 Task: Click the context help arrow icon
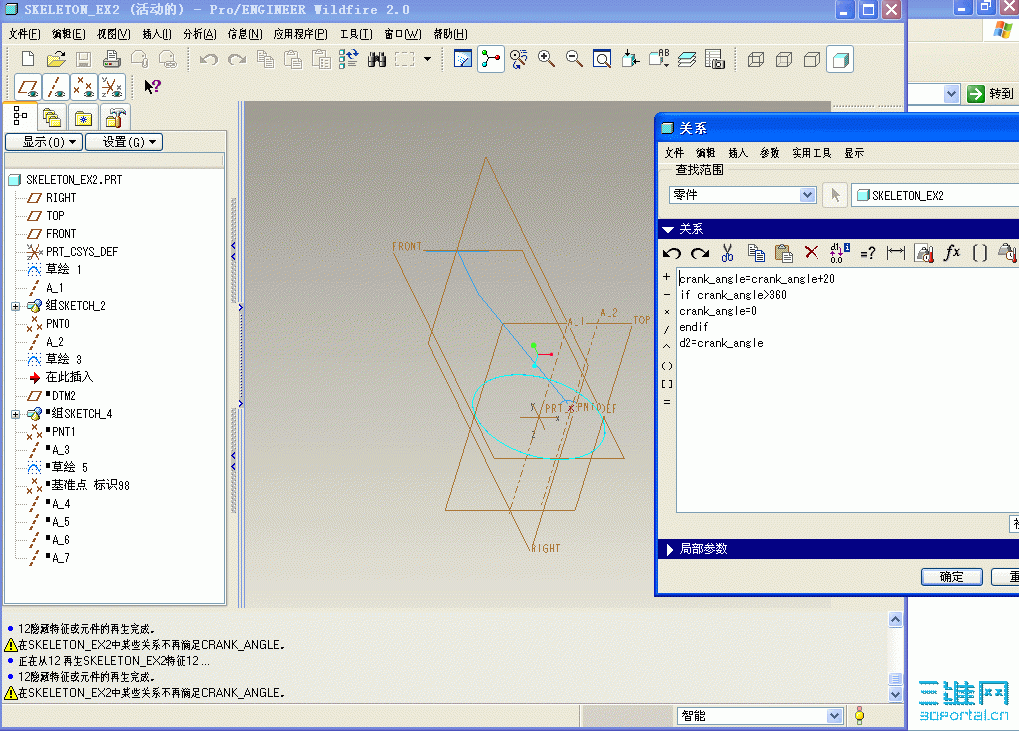pyautogui.click(x=152, y=86)
